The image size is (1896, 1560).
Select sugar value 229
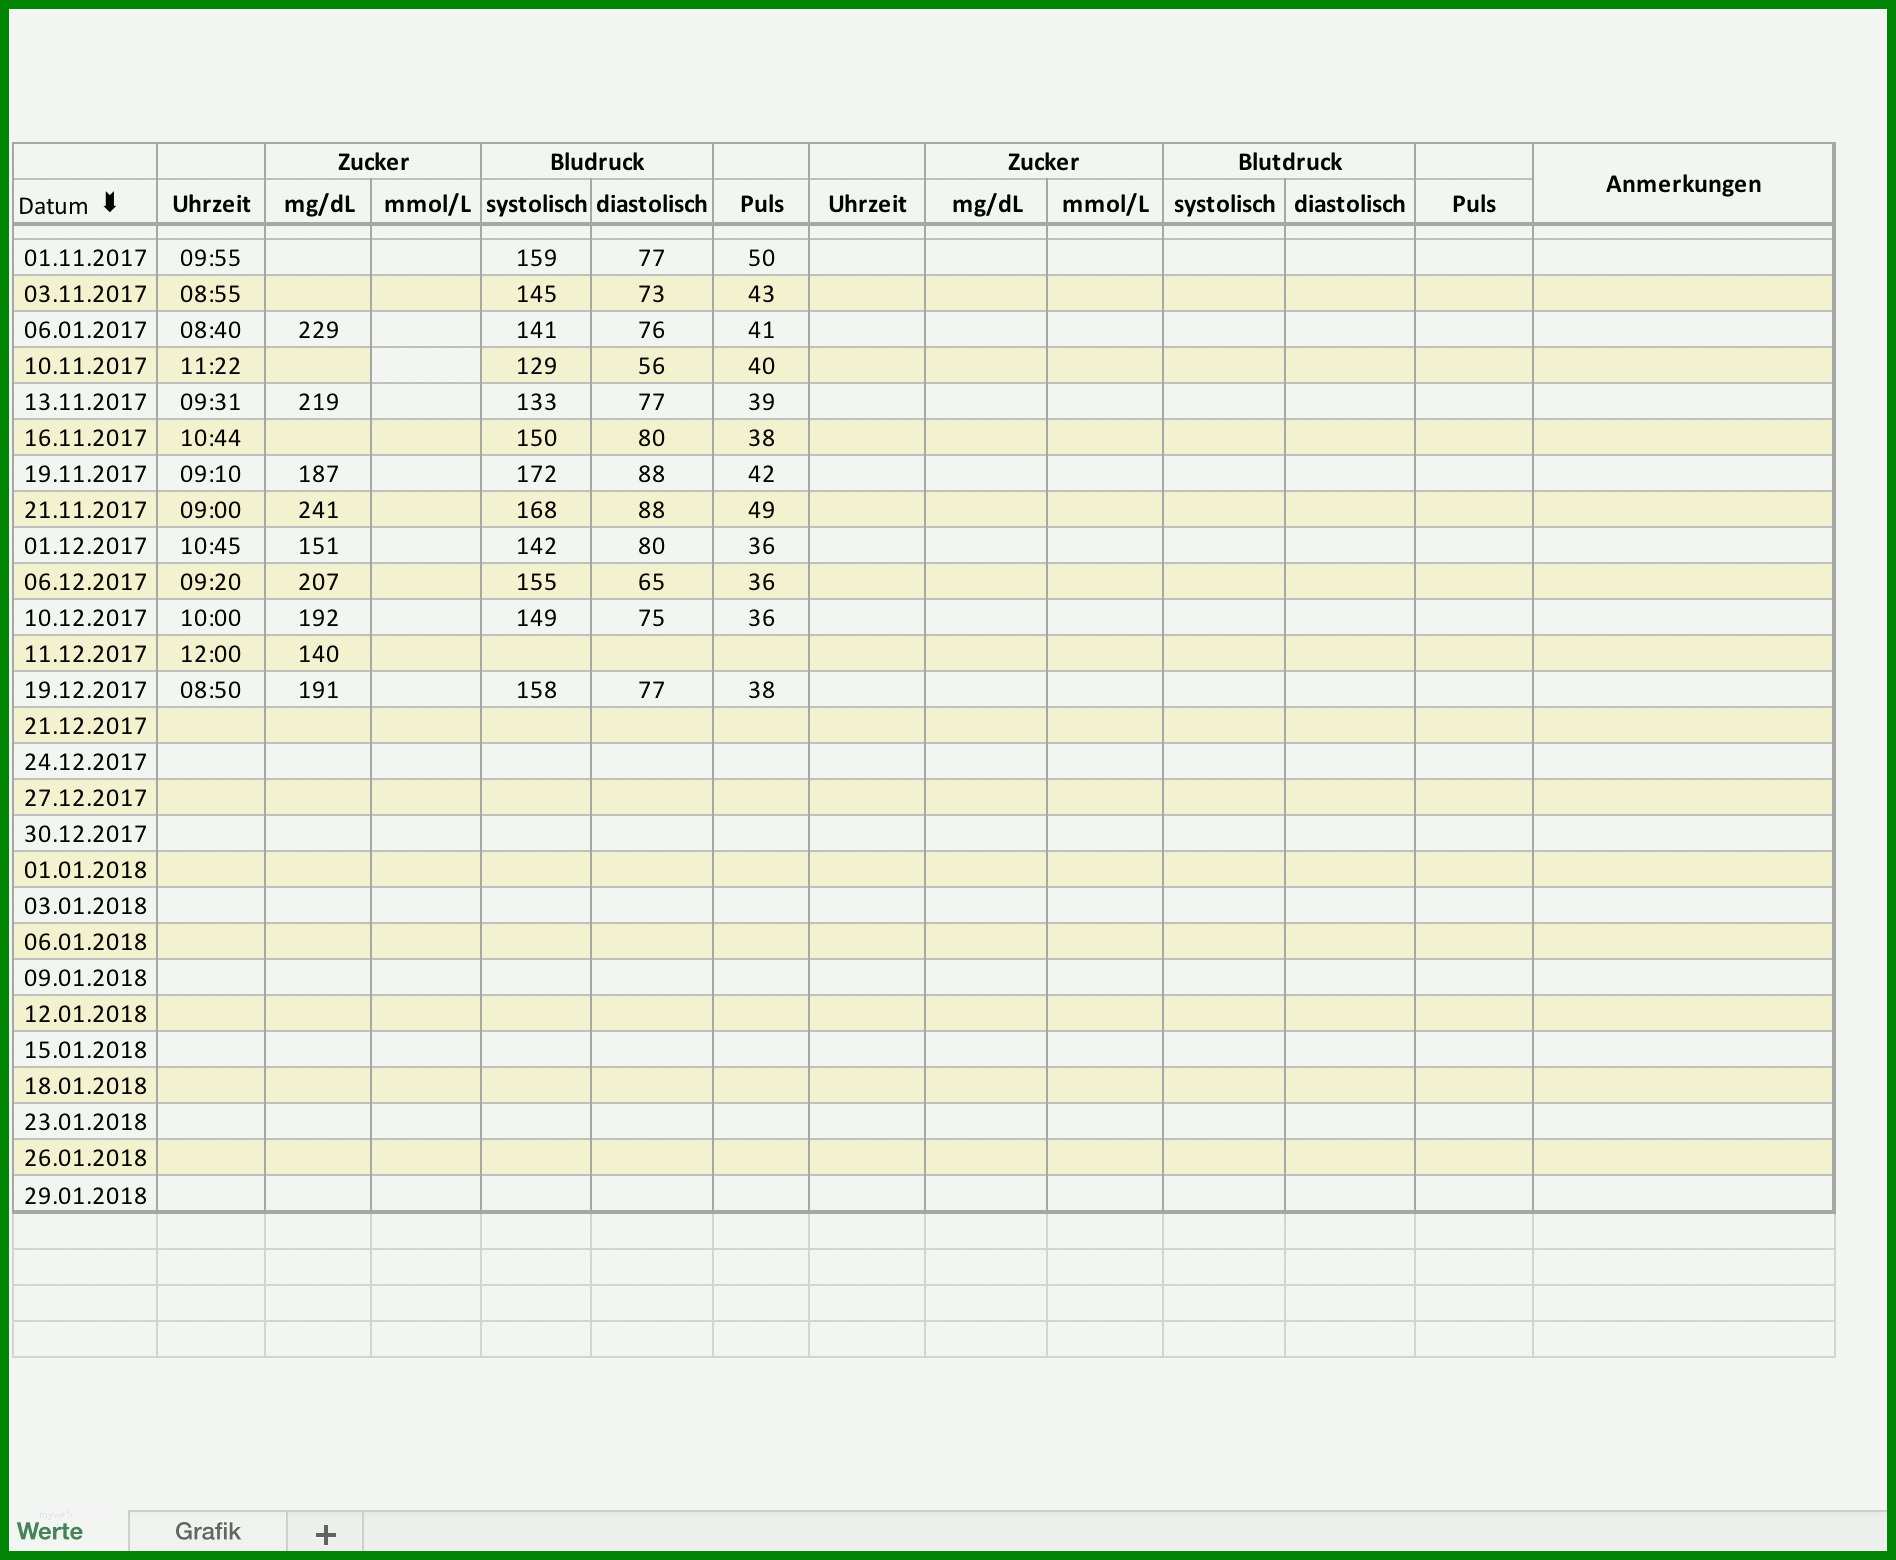point(318,330)
